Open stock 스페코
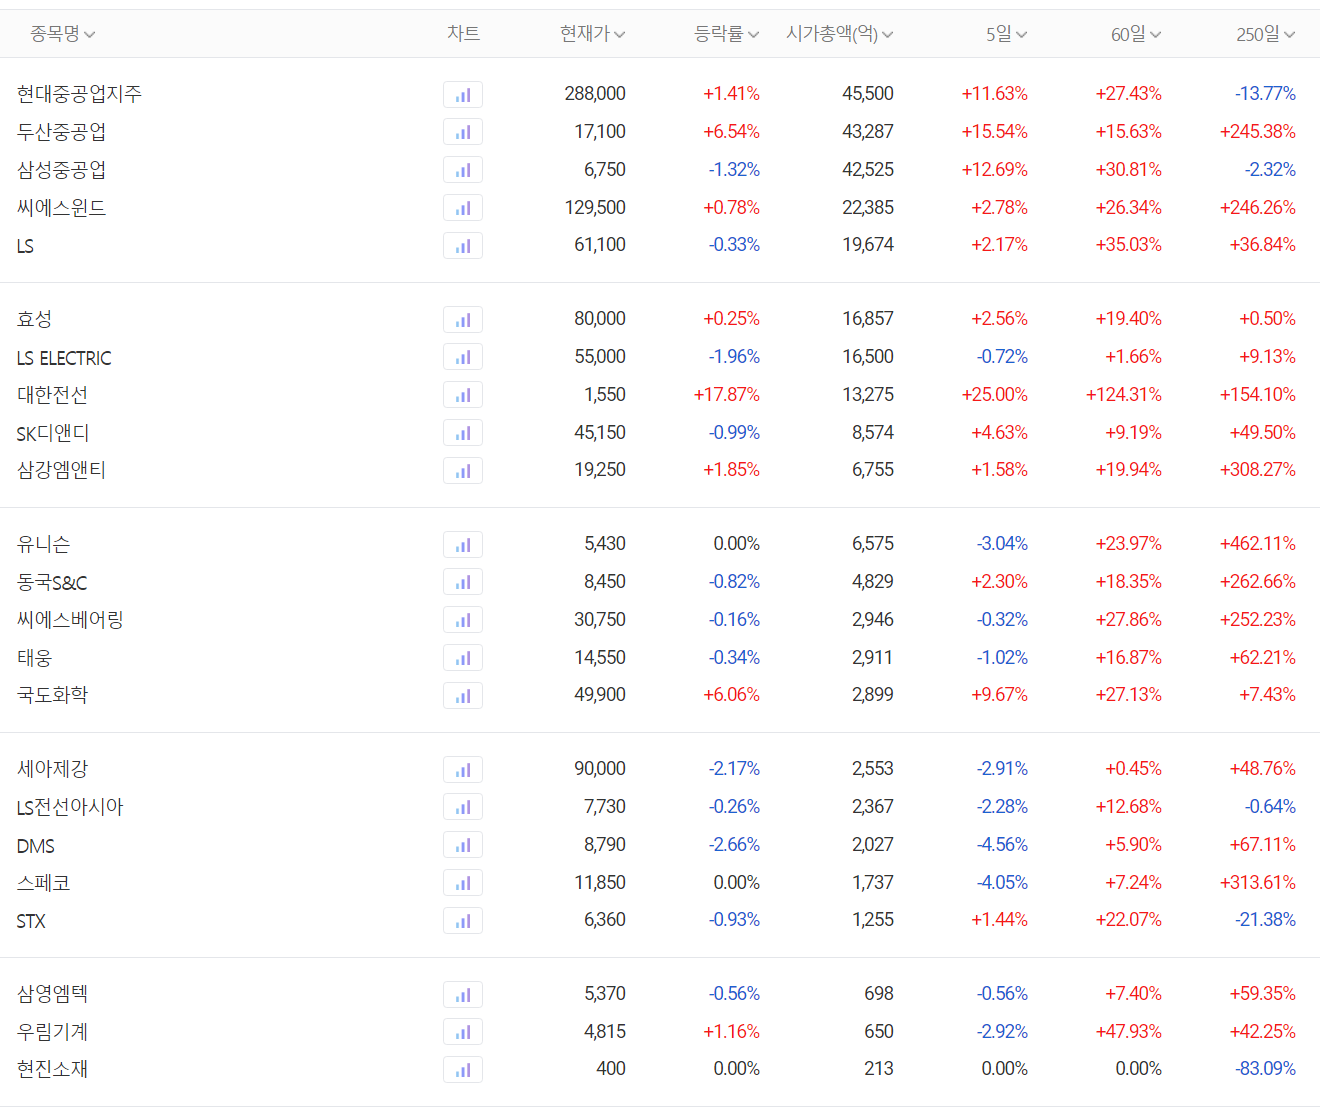The image size is (1320, 1119). pyautogui.click(x=43, y=883)
